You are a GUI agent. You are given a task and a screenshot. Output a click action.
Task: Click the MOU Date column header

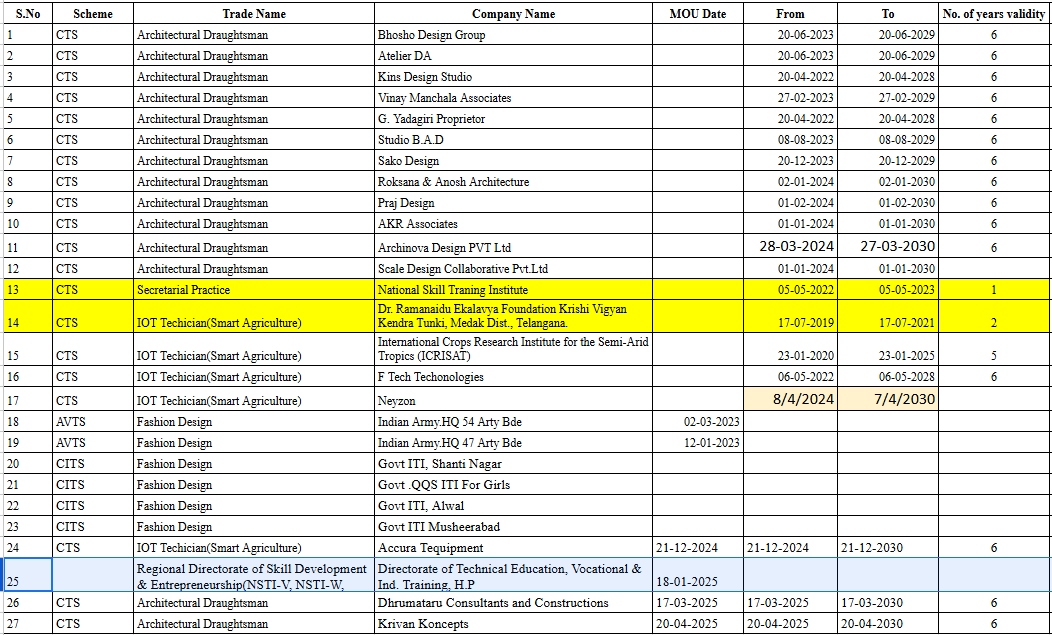[697, 14]
